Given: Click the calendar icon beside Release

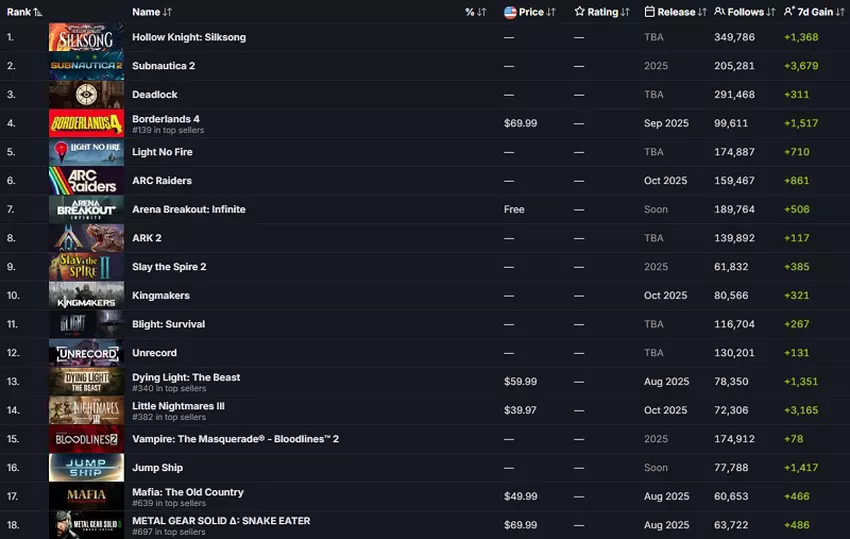Looking at the screenshot, I should pyautogui.click(x=650, y=12).
